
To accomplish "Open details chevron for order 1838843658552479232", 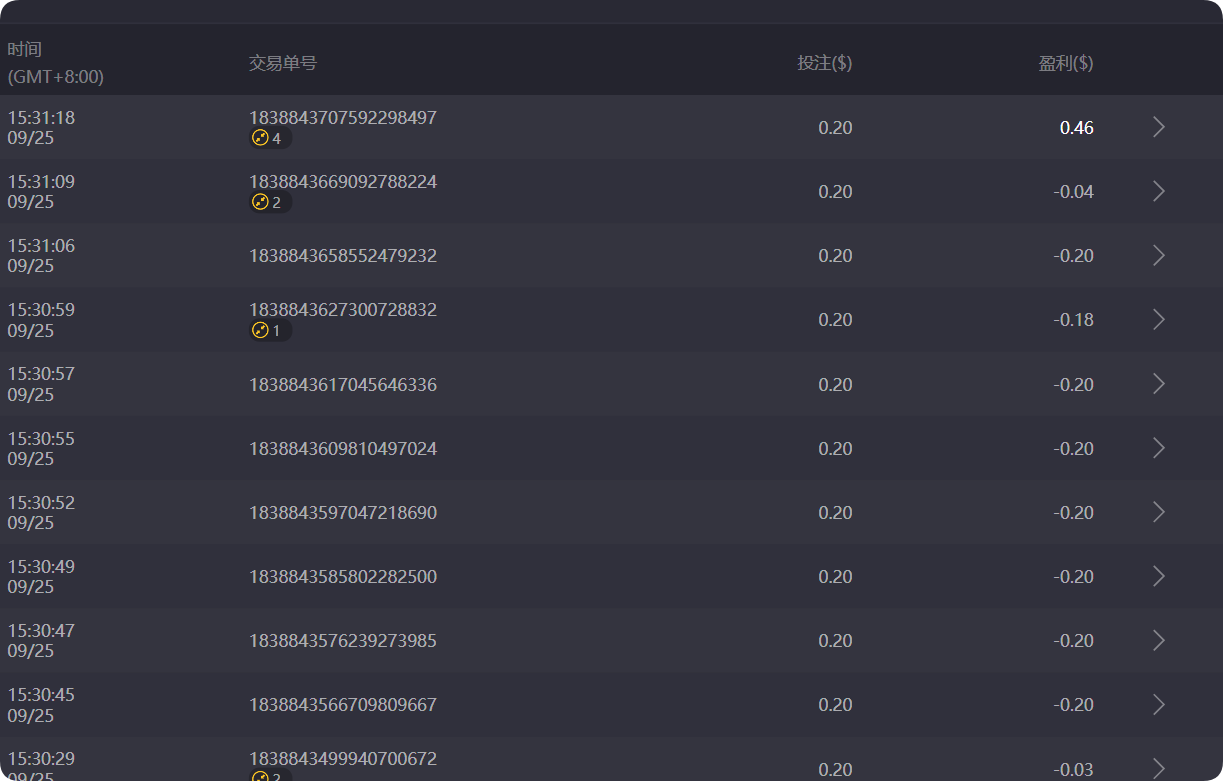I will tap(1158, 255).
